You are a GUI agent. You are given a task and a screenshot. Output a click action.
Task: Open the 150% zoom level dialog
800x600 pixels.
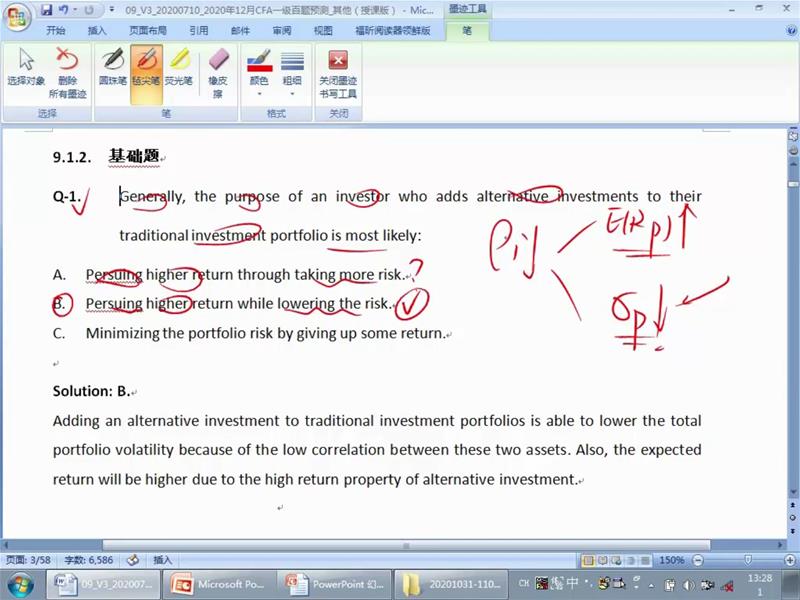click(671, 560)
